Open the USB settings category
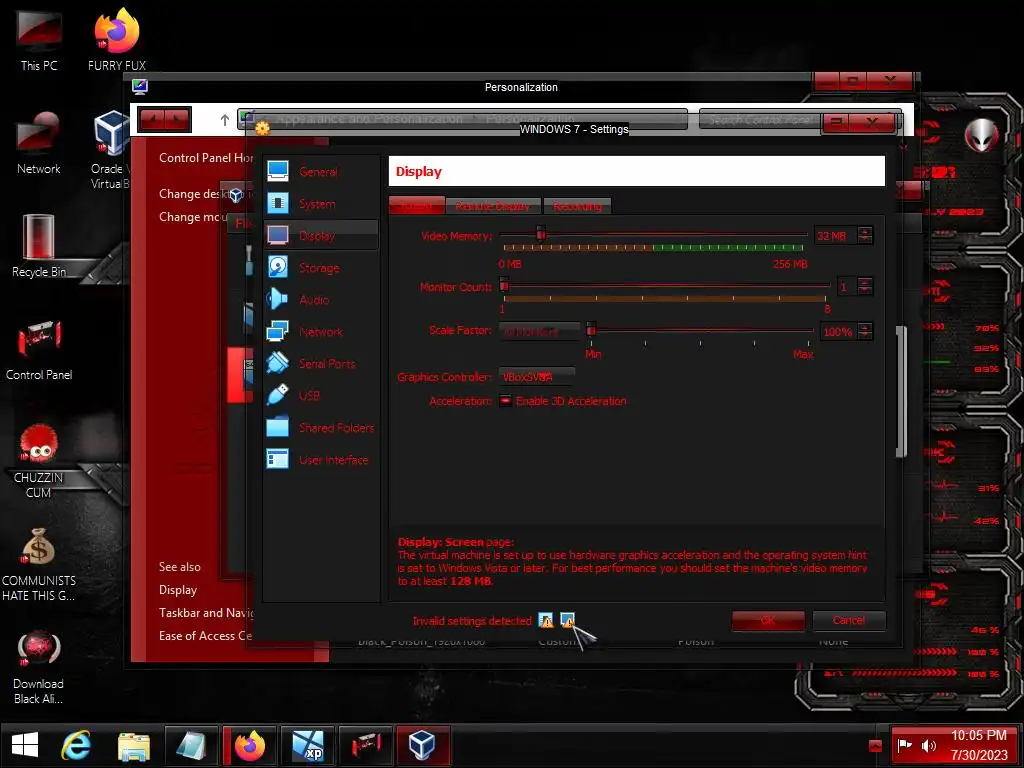The width and height of the screenshot is (1024, 768). pyautogui.click(x=321, y=396)
